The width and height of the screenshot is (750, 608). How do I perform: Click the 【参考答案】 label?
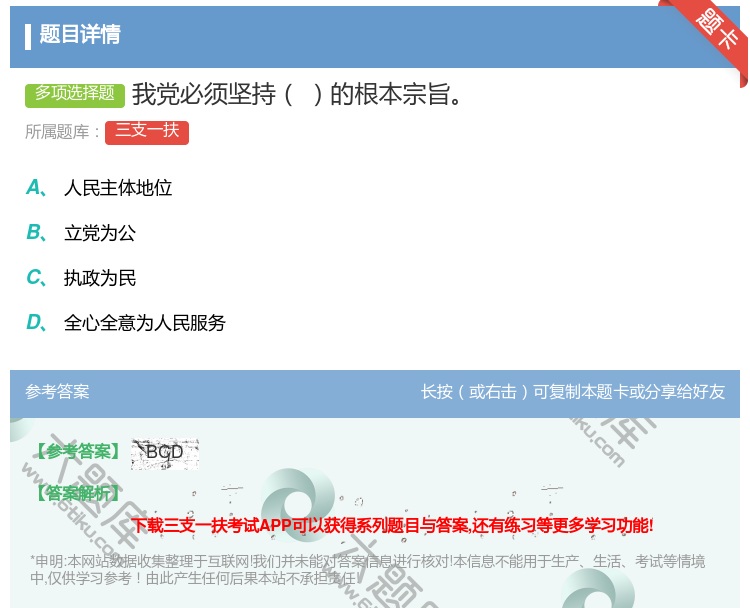coord(78,452)
